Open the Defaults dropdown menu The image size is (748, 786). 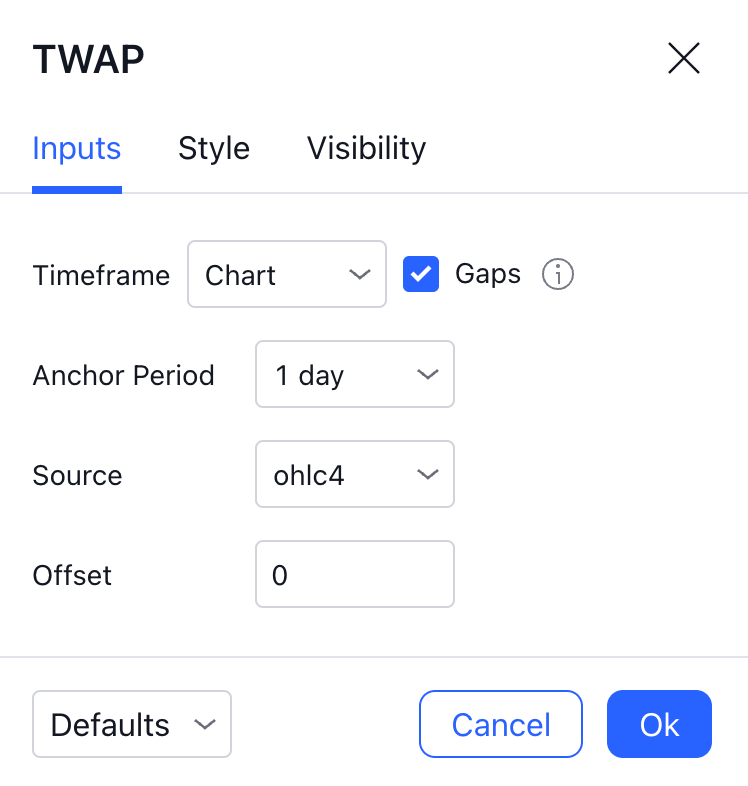click(x=132, y=724)
